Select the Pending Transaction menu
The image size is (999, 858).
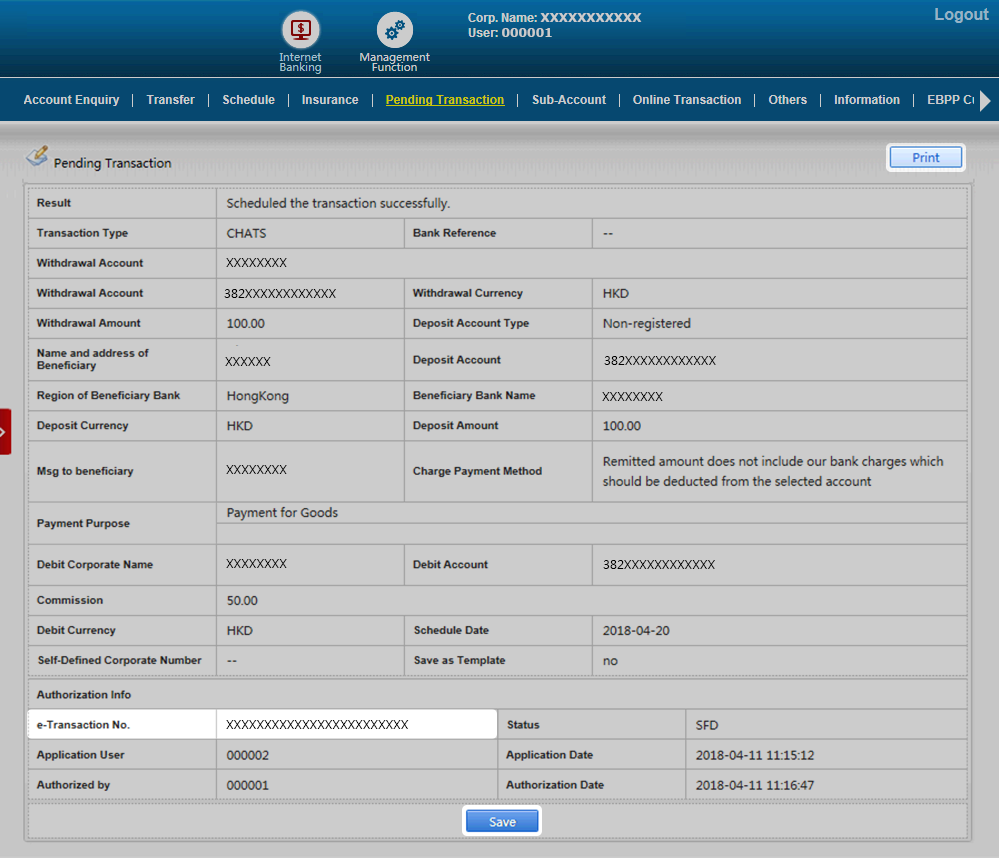pos(444,100)
